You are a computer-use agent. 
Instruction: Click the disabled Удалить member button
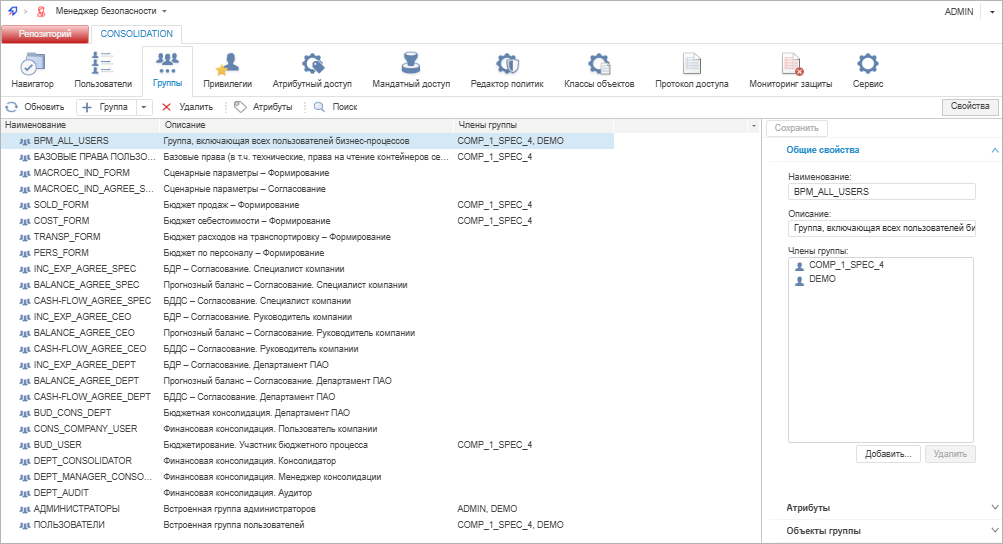950,454
